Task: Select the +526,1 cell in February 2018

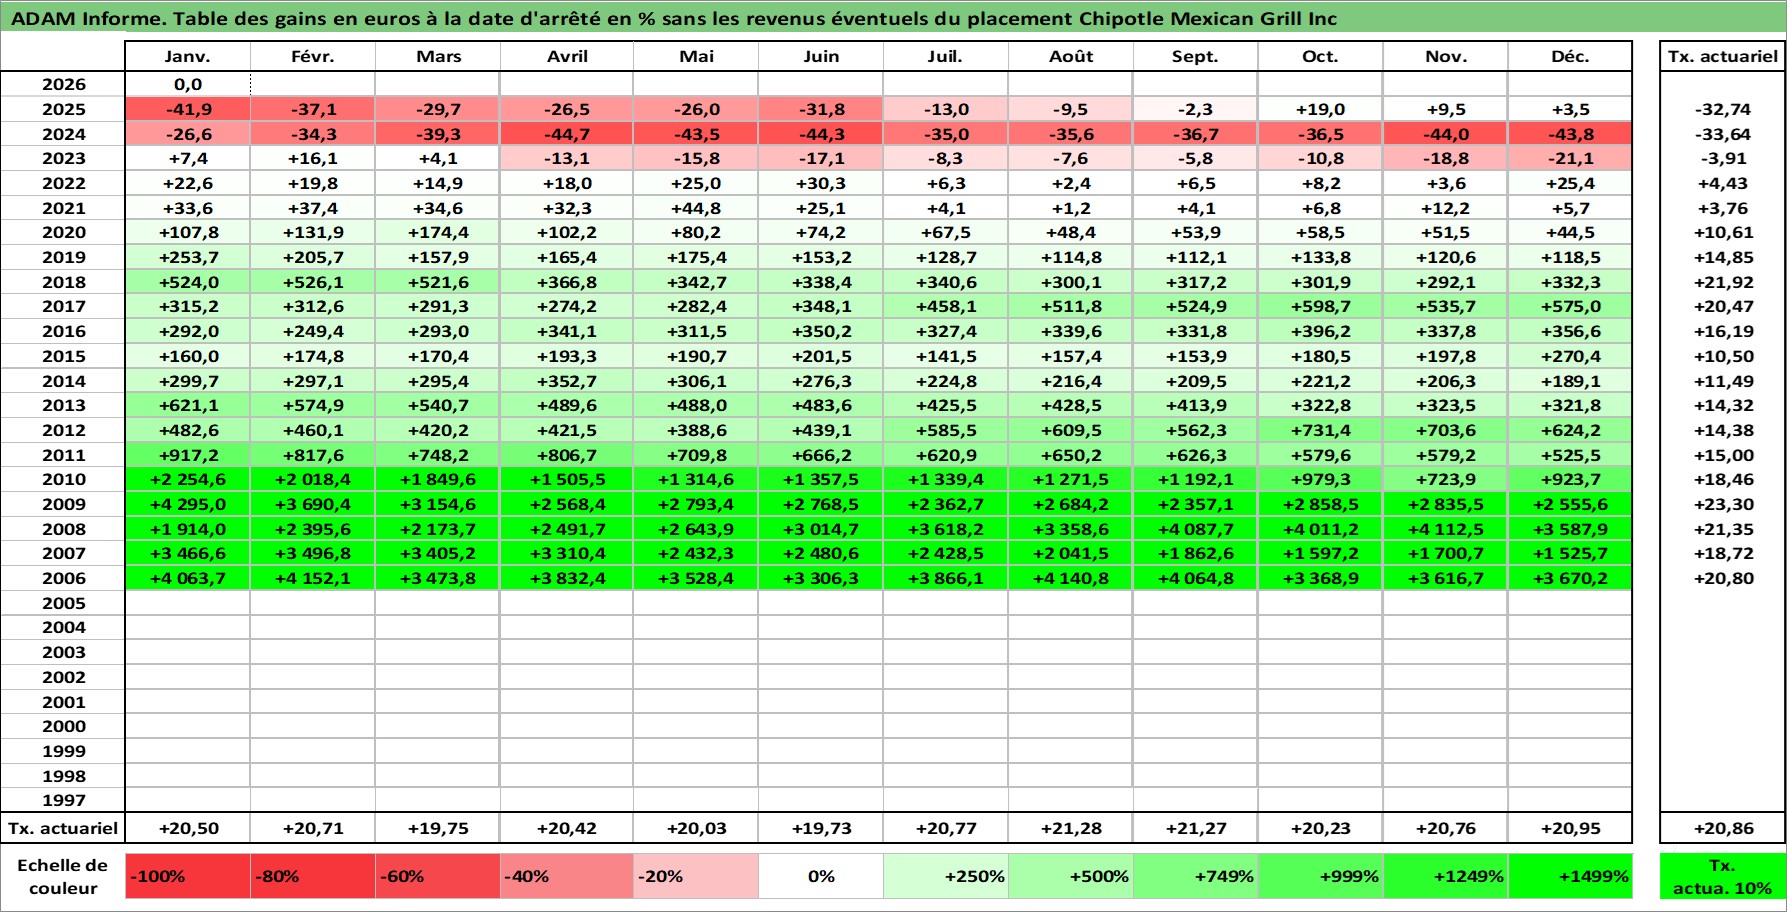Action: click(313, 282)
